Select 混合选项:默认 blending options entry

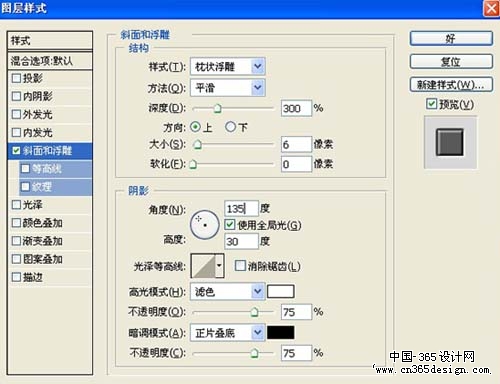[x=50, y=61]
